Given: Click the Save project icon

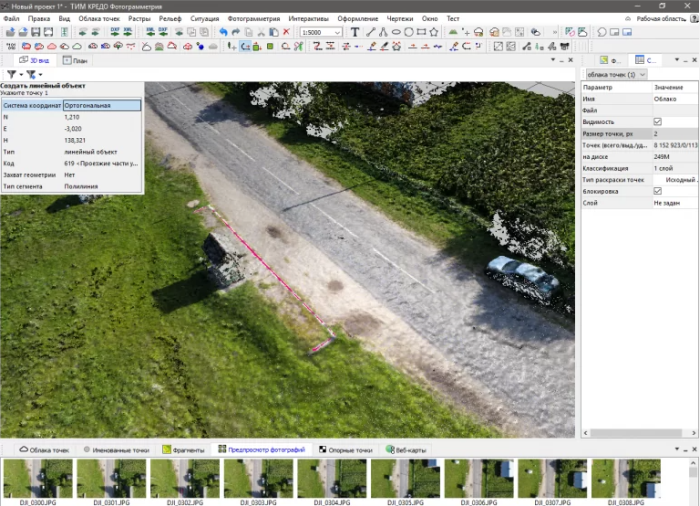Looking at the screenshot, I should [37, 32].
